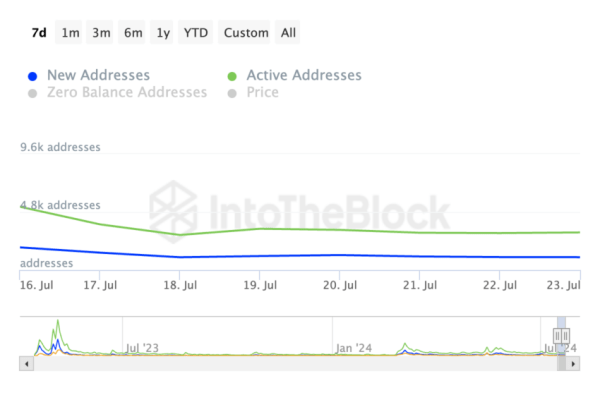
Task: Select the 7d time range
Action: coord(39,33)
